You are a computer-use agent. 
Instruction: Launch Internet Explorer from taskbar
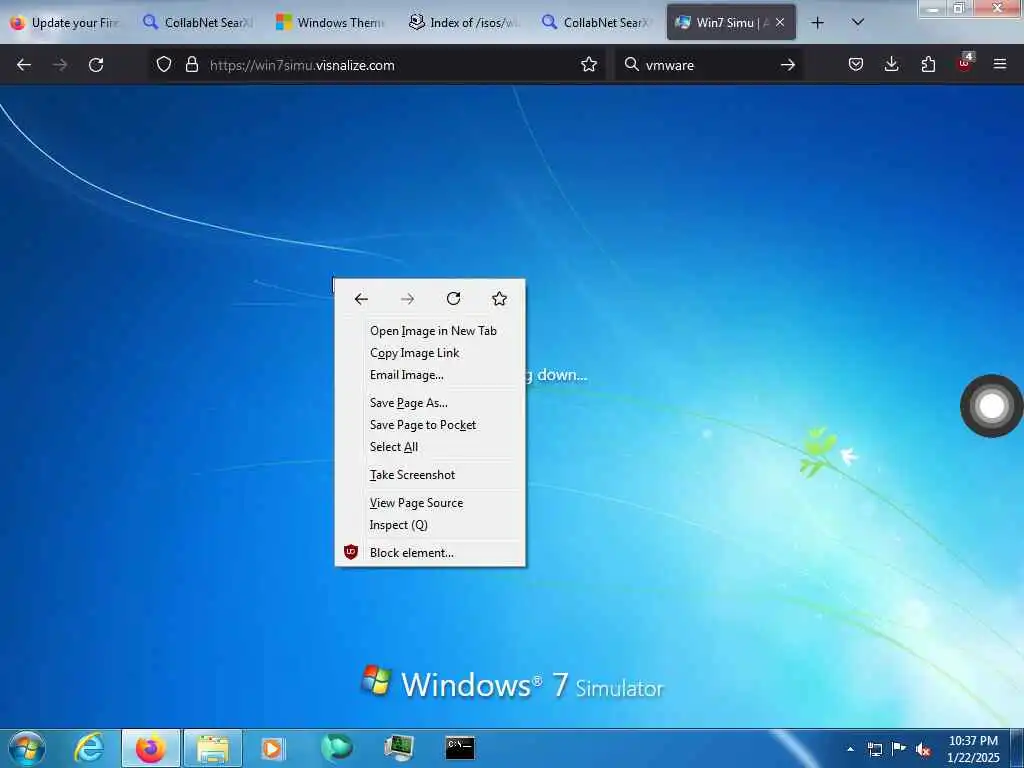(89, 748)
